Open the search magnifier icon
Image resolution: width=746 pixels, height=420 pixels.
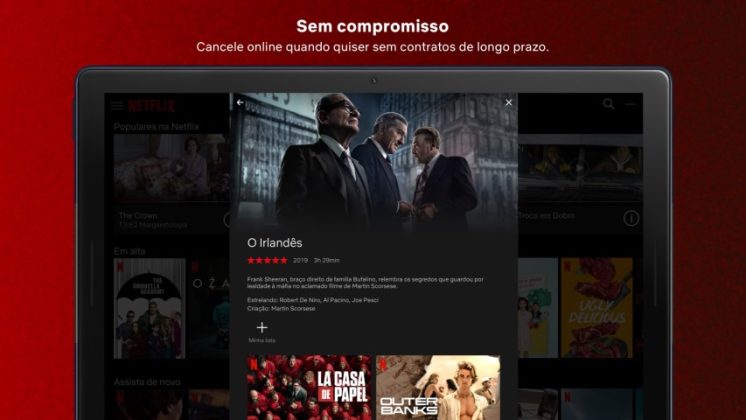[608, 104]
